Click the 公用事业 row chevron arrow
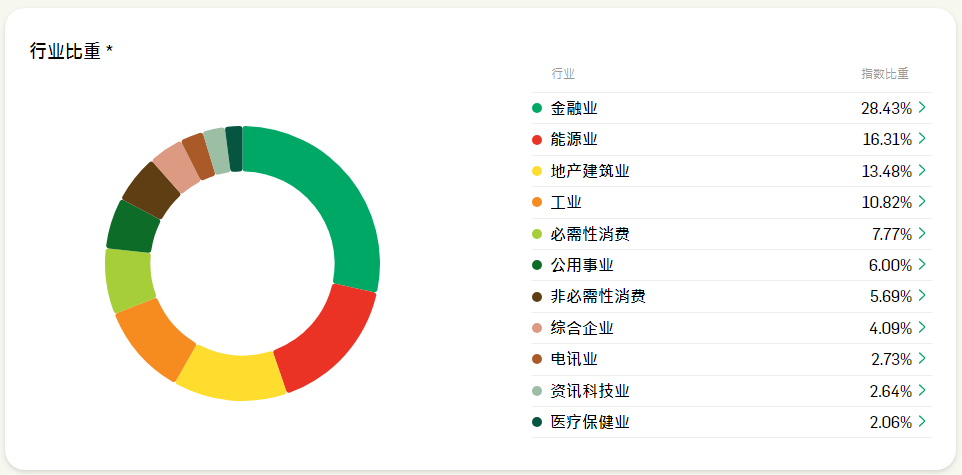This screenshot has width=962, height=475. pyautogui.click(x=922, y=265)
